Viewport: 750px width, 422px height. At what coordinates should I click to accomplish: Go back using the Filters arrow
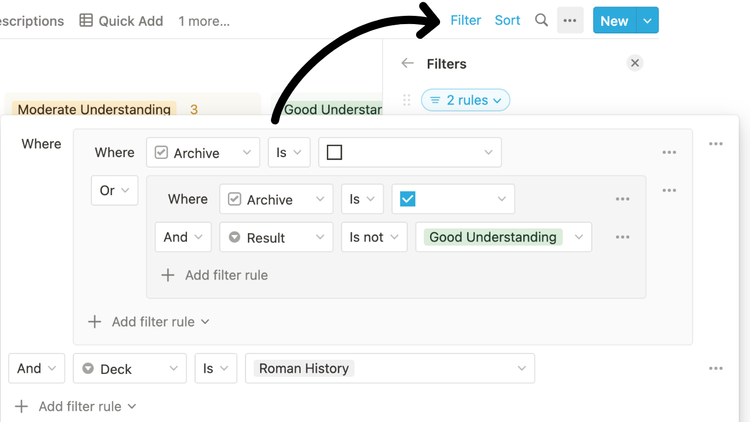pyautogui.click(x=407, y=63)
